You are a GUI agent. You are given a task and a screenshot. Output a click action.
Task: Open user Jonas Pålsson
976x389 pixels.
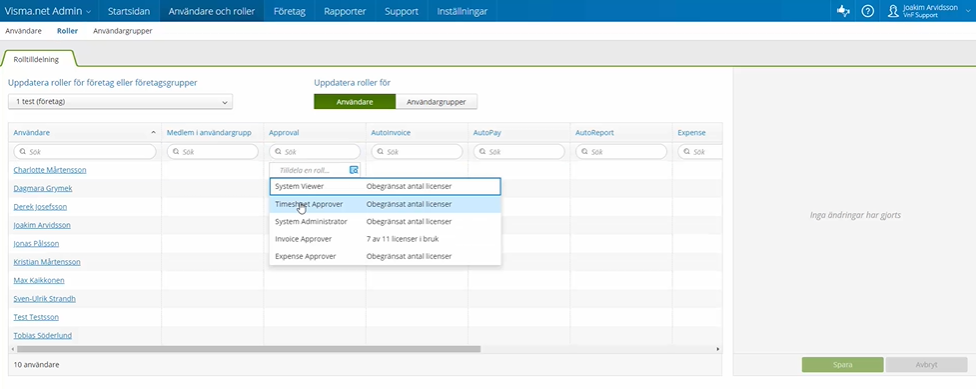point(36,243)
